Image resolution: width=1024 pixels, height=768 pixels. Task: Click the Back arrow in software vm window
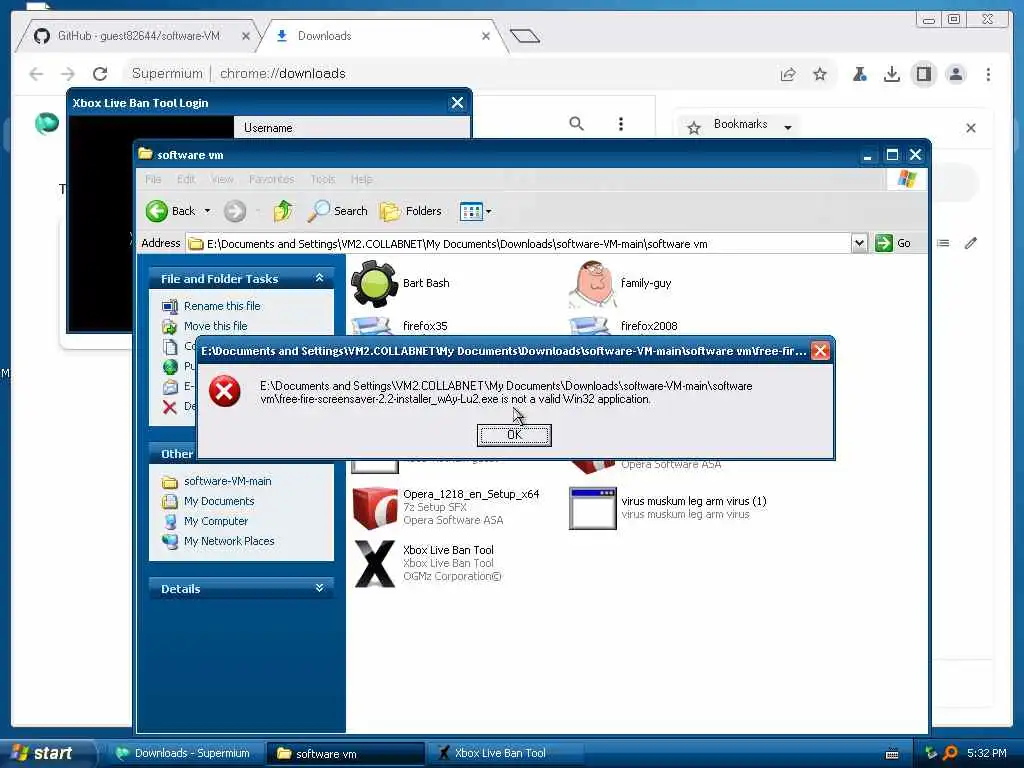(x=157, y=211)
